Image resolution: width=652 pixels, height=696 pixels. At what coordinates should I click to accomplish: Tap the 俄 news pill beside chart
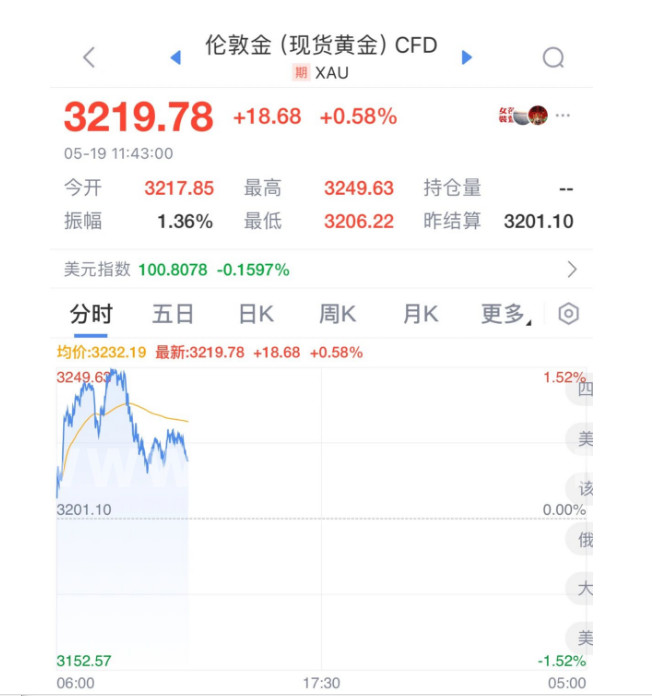click(x=583, y=539)
